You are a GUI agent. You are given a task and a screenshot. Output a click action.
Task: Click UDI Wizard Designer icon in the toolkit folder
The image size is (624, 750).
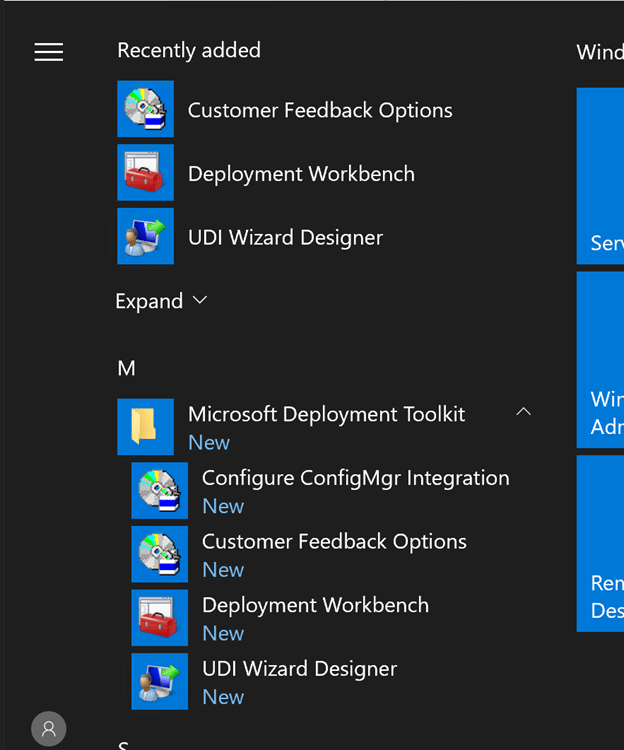pyautogui.click(x=160, y=681)
